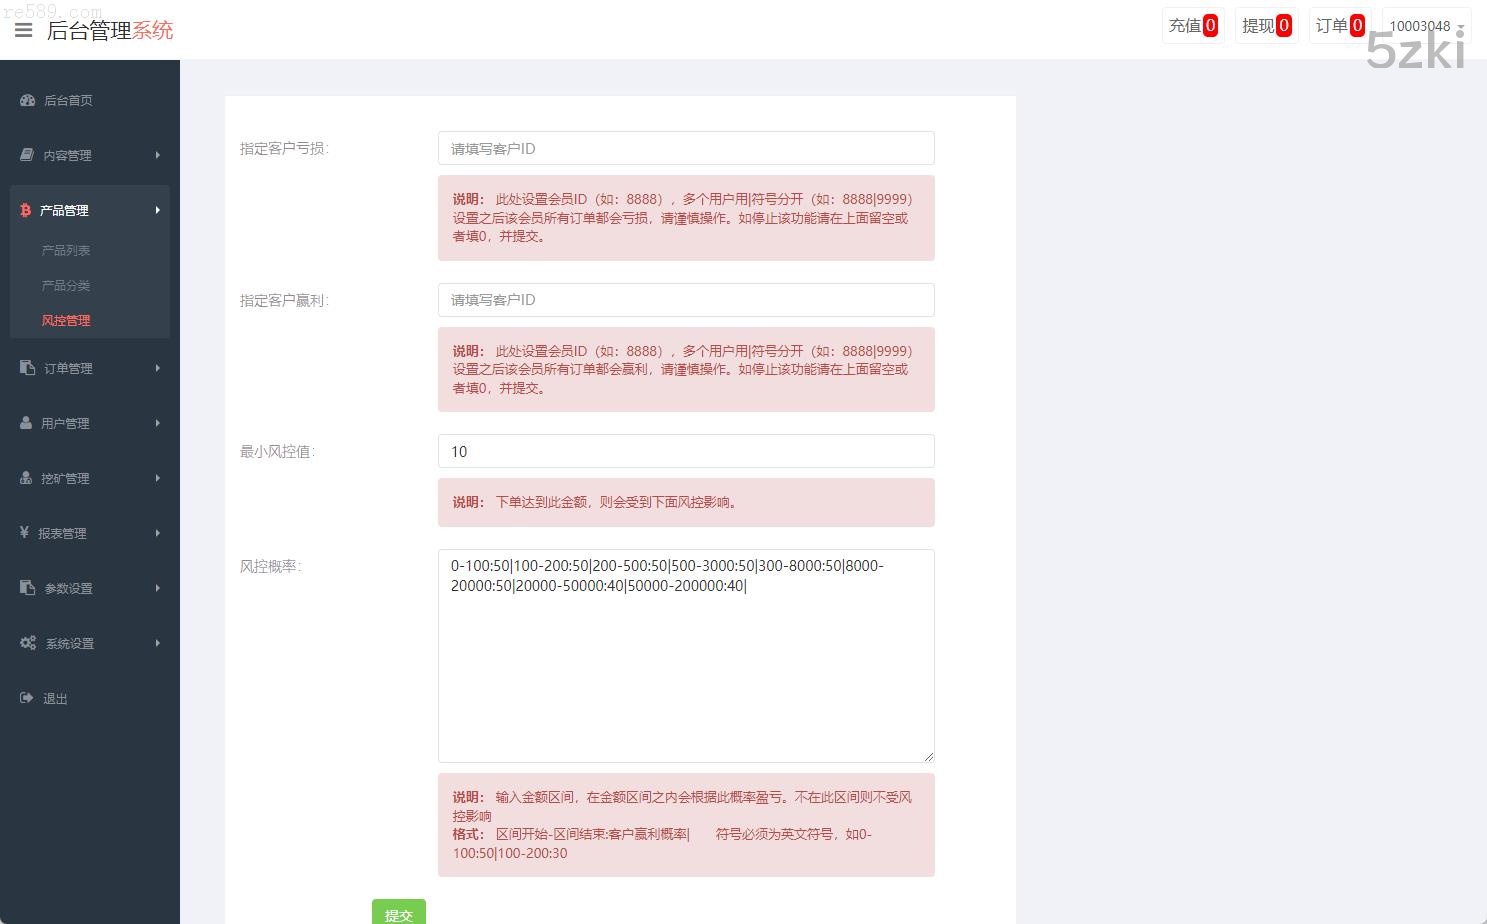This screenshot has width=1487, height=924.
Task: Click the green 提交 button
Action: pos(398,913)
